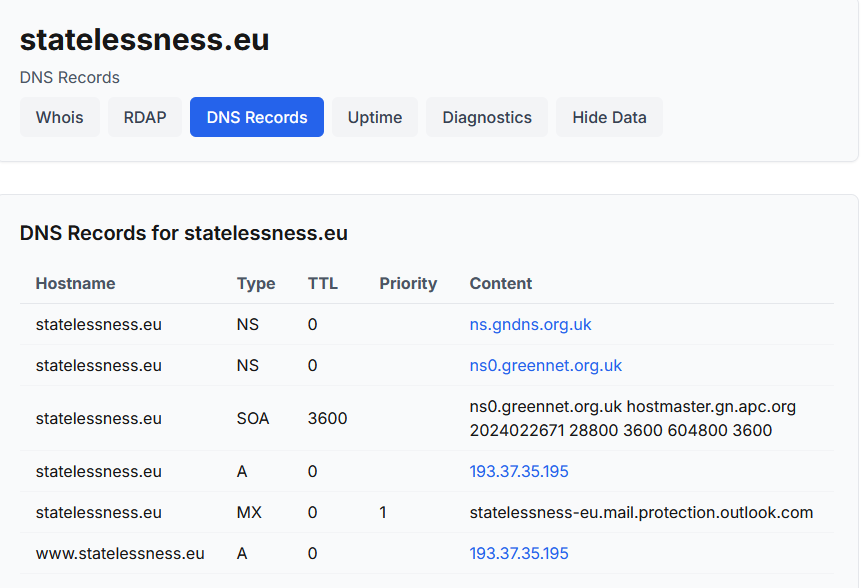
Task: Go to the Uptime tab
Action: tap(375, 117)
